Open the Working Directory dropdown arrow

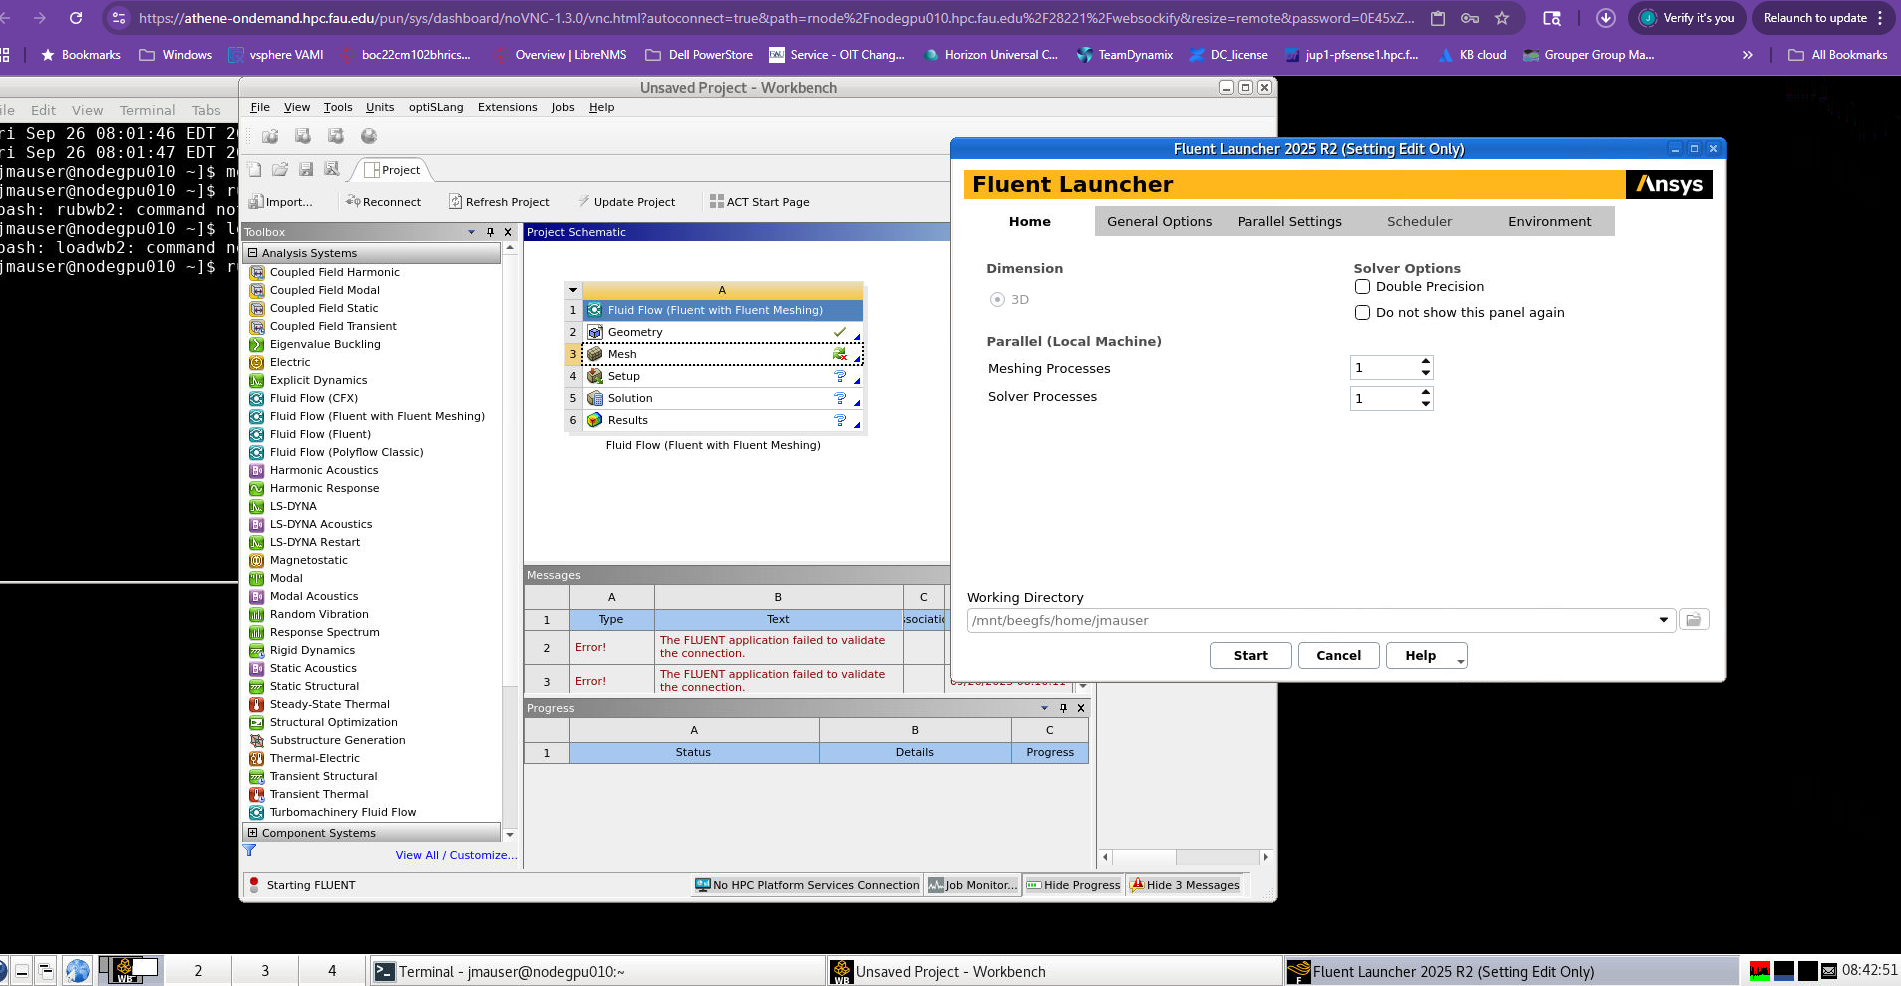point(1664,620)
